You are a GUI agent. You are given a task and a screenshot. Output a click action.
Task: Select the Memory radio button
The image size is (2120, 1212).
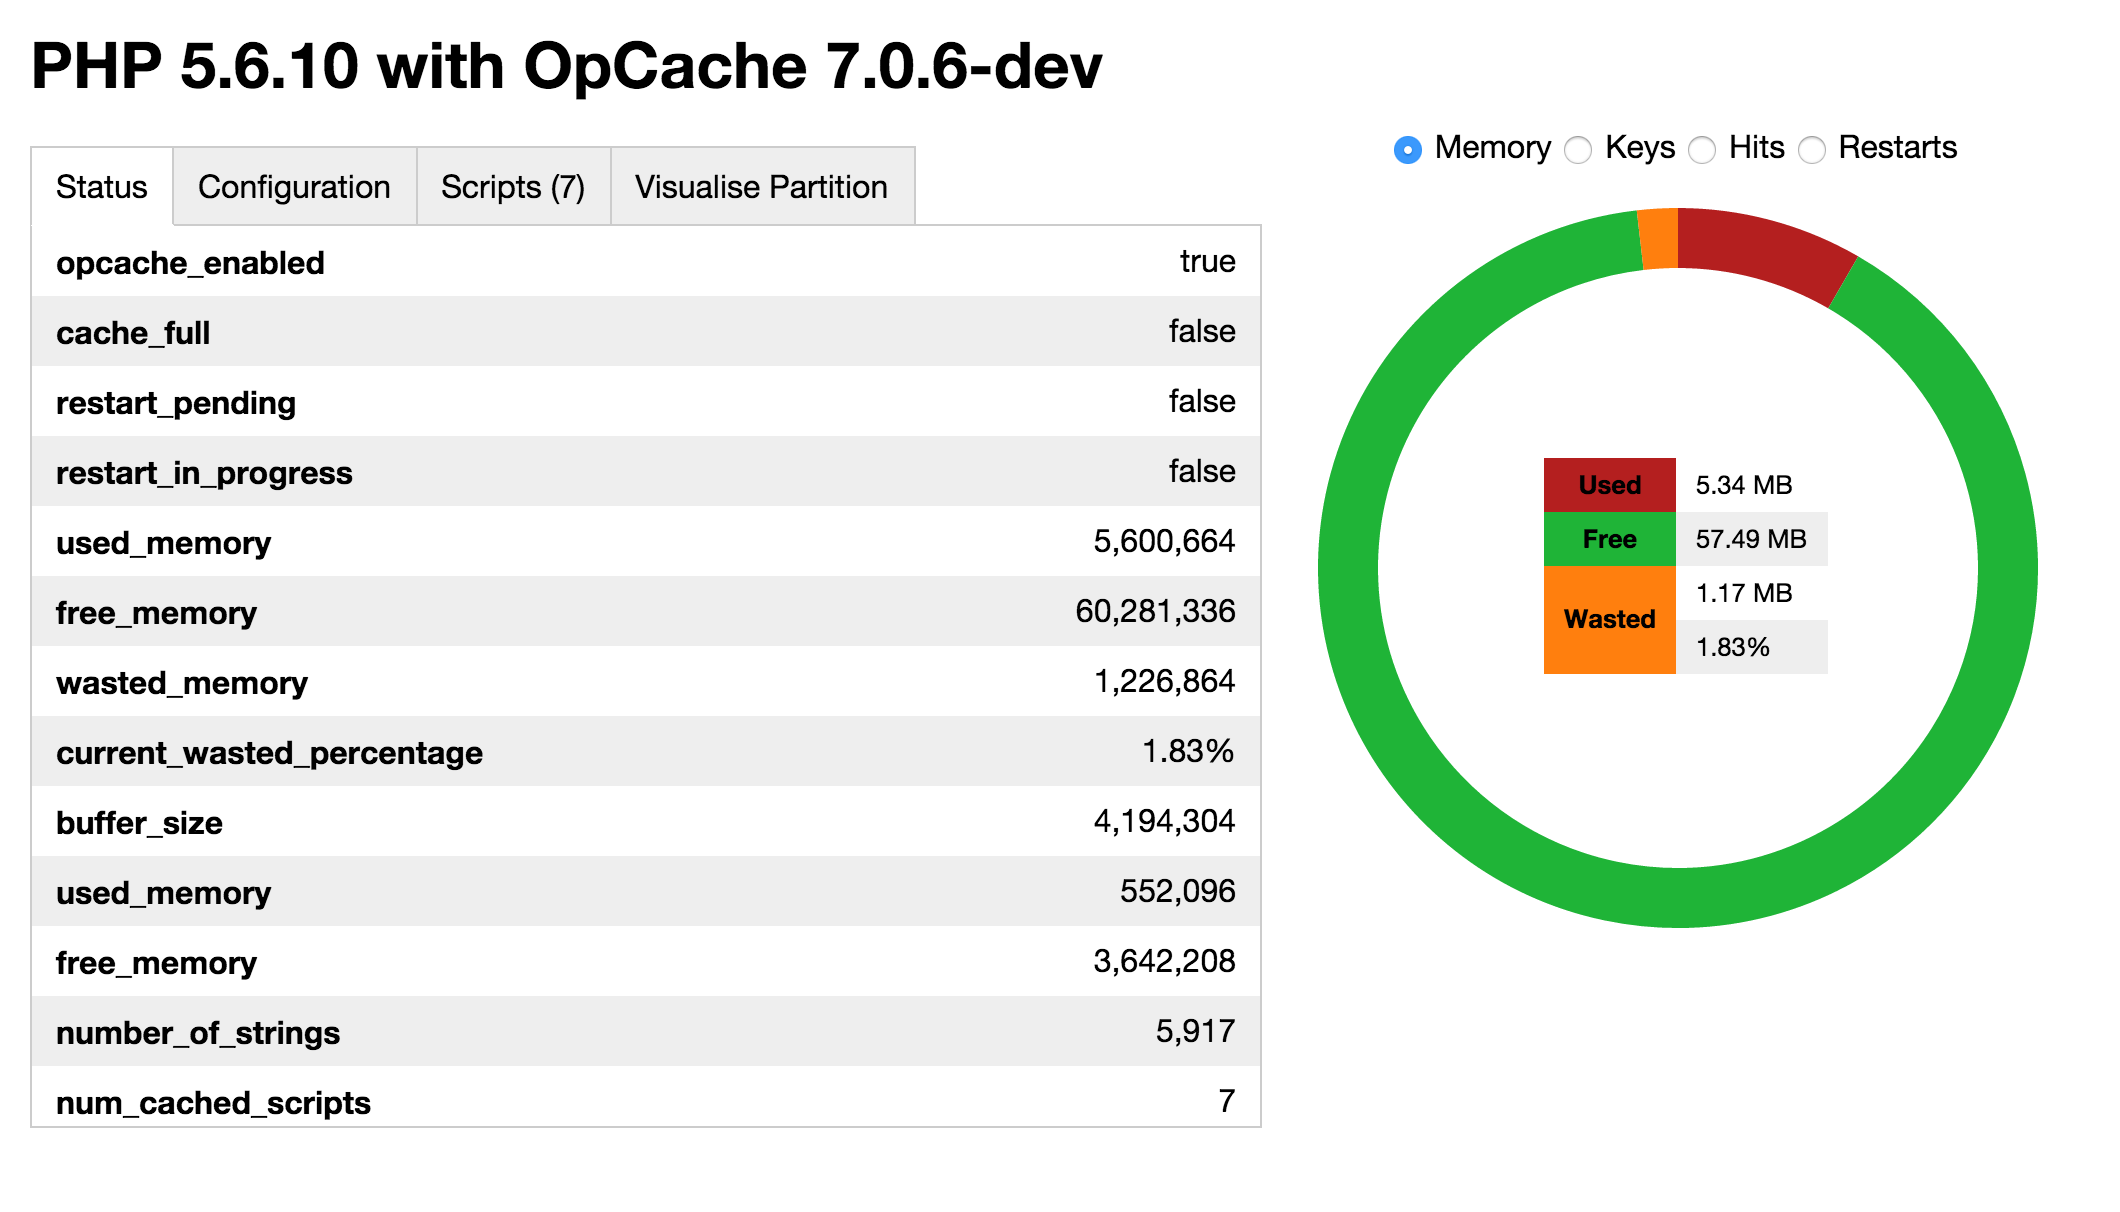click(x=1408, y=149)
